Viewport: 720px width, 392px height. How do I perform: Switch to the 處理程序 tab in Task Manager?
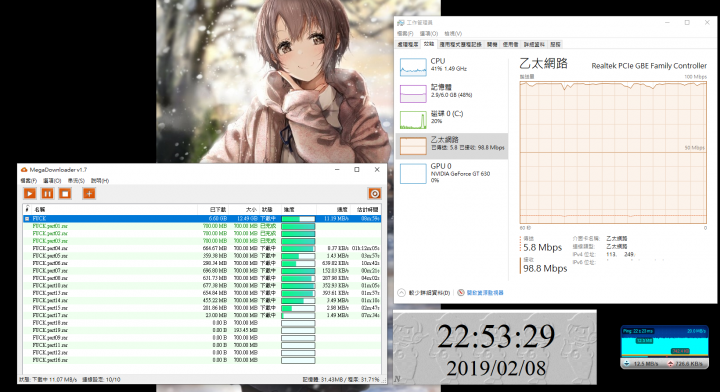coord(408,45)
